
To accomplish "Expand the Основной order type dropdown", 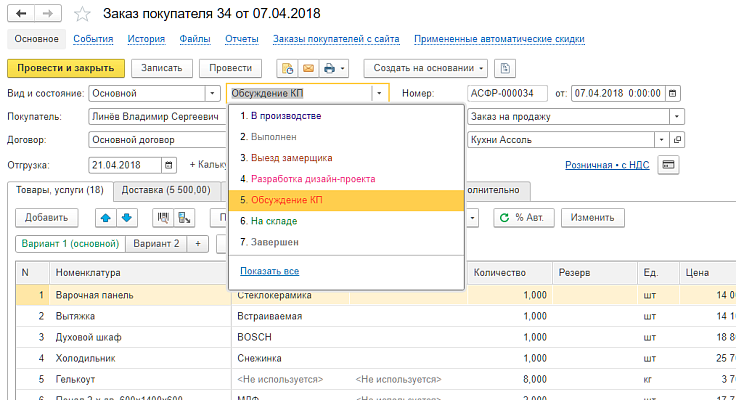I will (x=212, y=93).
